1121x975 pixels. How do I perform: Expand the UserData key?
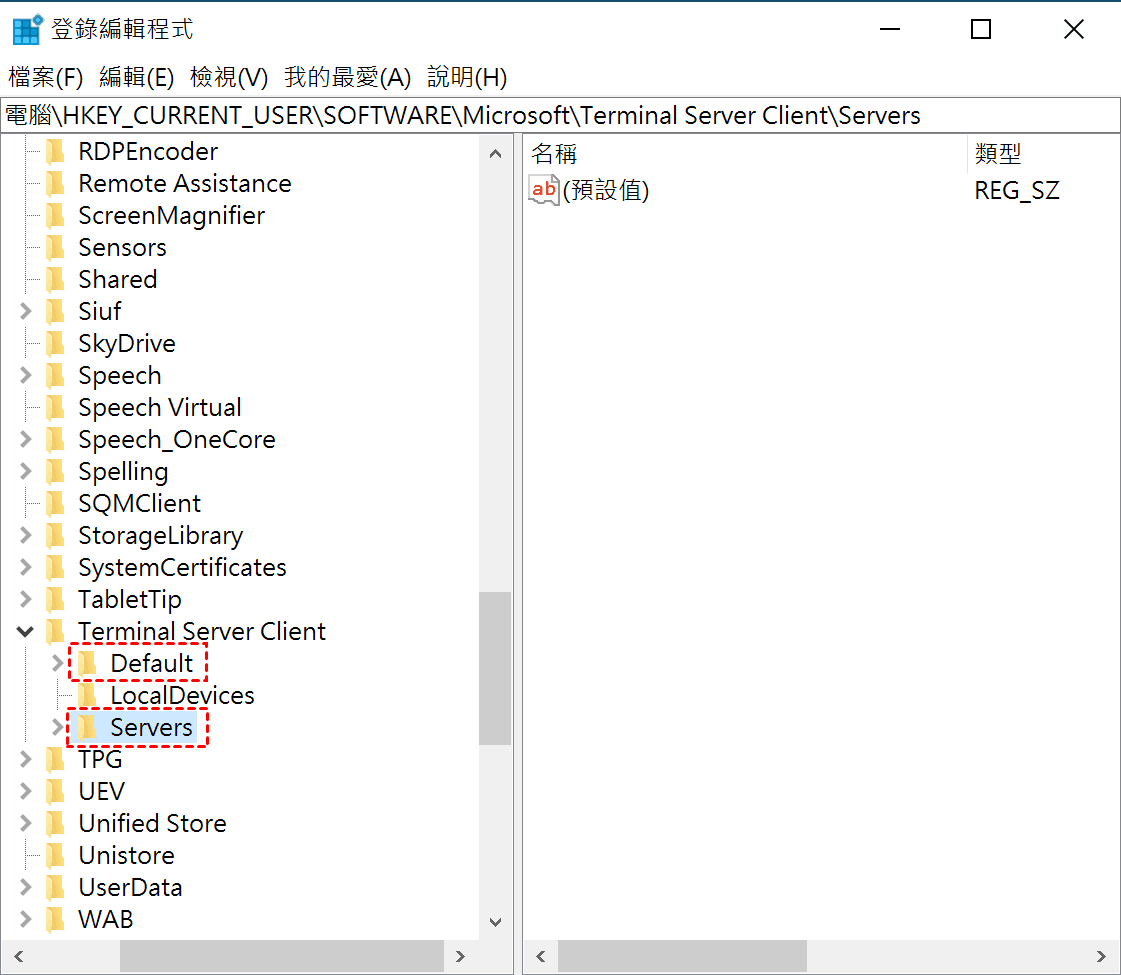tap(25, 888)
